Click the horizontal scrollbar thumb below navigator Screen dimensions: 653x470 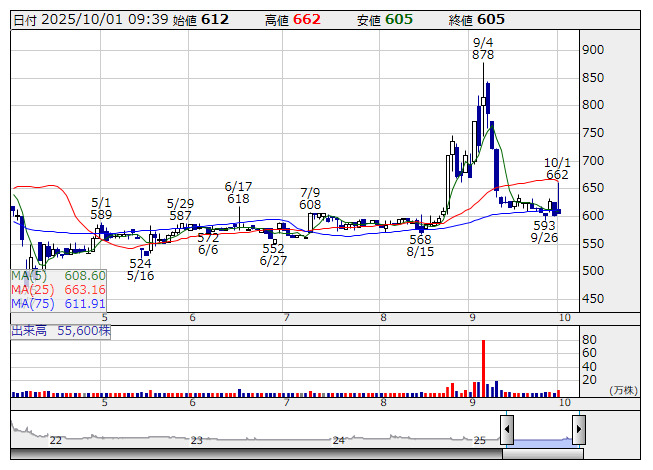(x=542, y=455)
